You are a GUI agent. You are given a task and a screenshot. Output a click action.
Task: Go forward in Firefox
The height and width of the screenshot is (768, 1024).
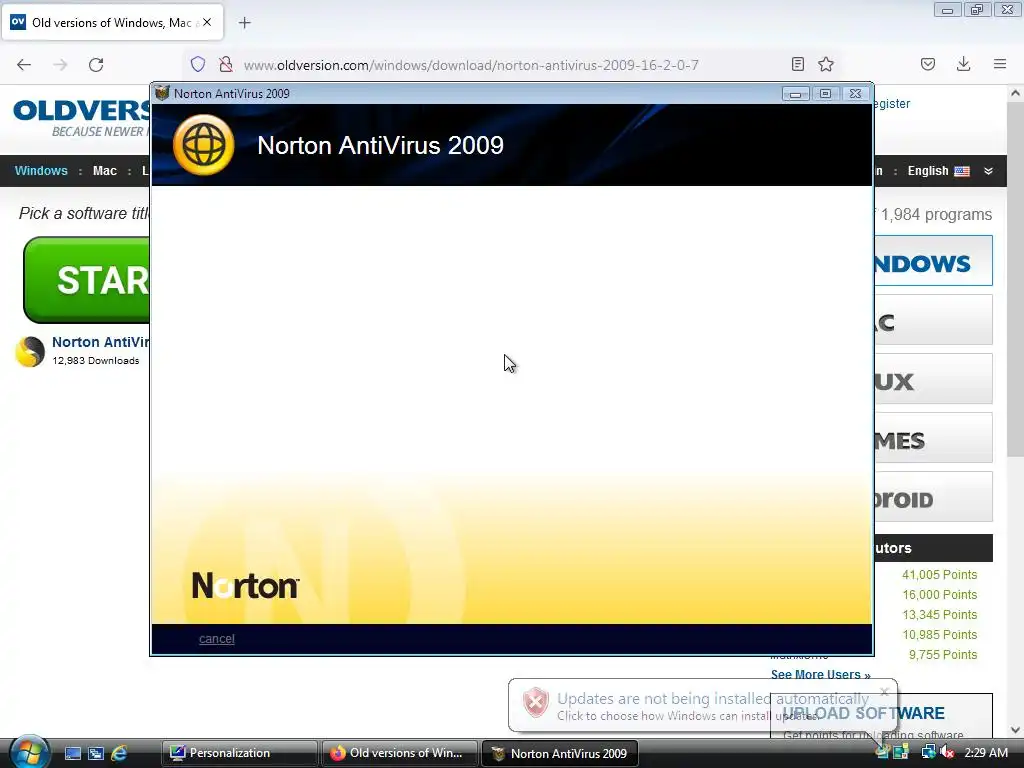tap(60, 65)
